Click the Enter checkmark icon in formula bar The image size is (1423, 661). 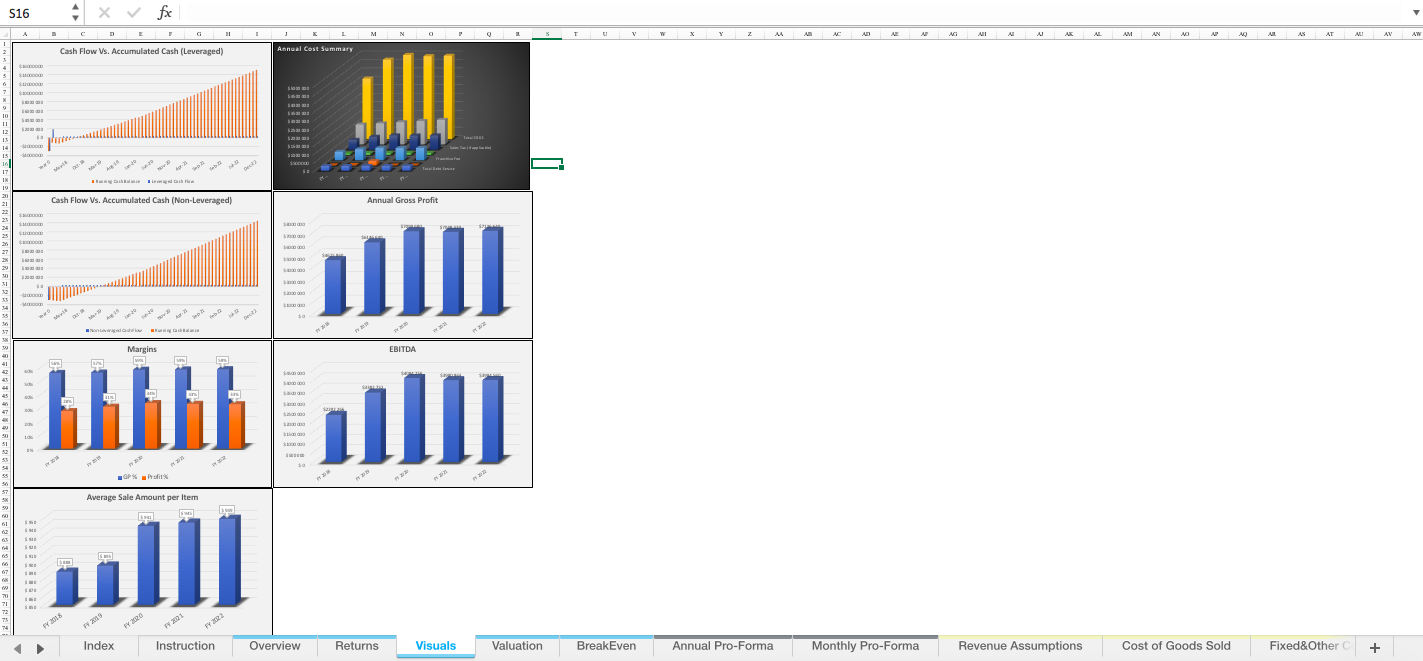click(x=133, y=13)
